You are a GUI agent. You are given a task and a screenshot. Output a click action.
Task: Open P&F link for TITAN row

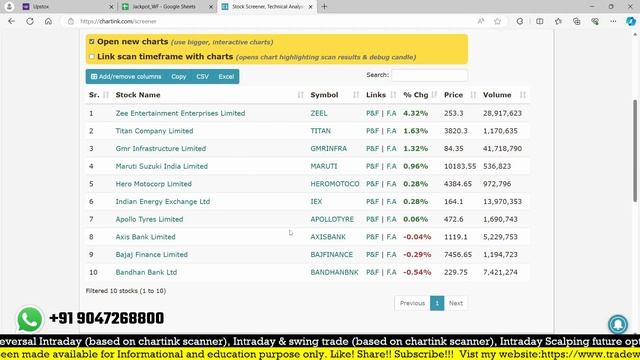pyautogui.click(x=372, y=131)
